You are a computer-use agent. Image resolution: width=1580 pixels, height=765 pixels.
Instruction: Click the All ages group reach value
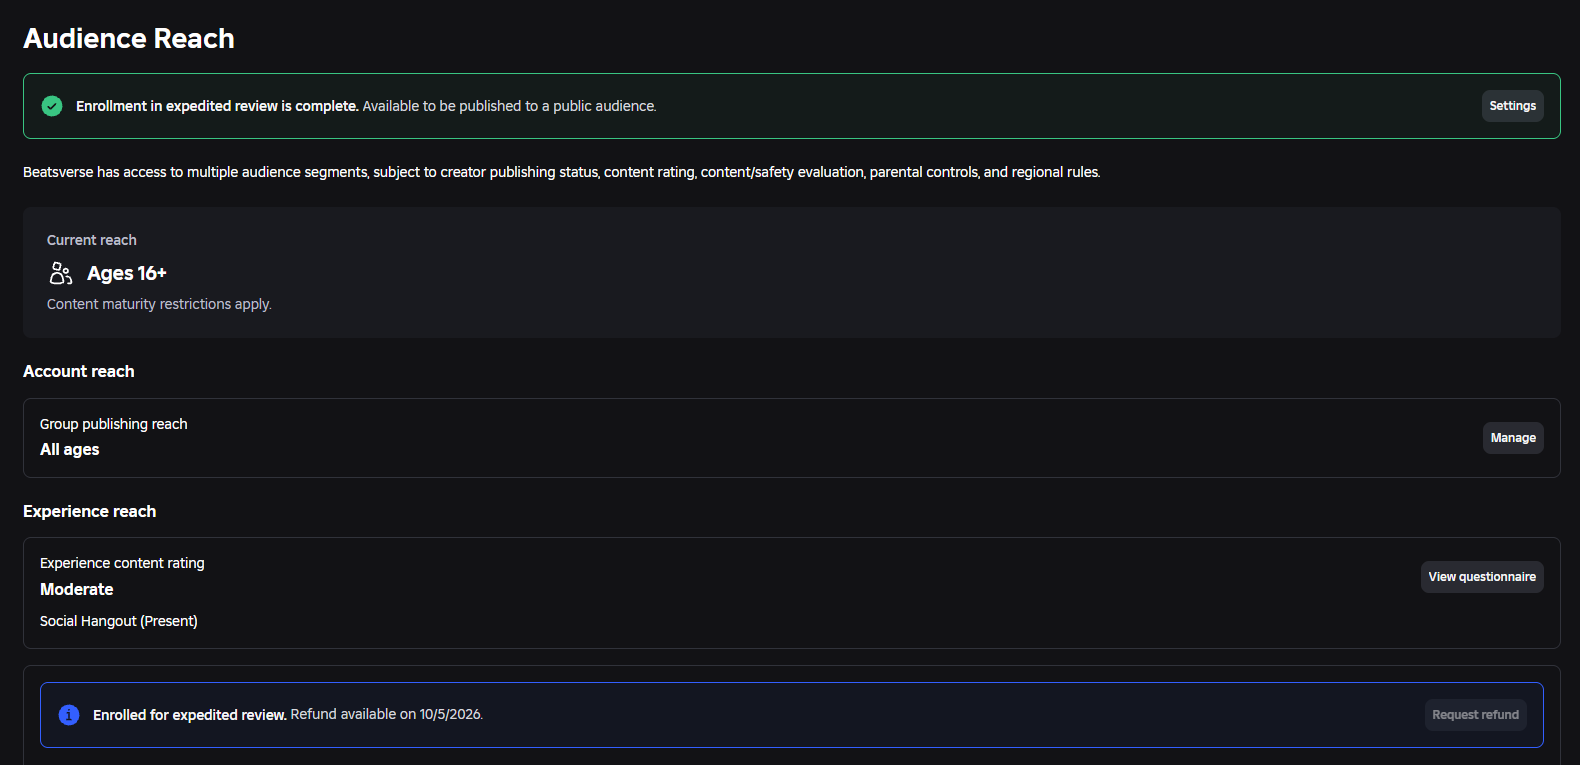pyautogui.click(x=70, y=449)
